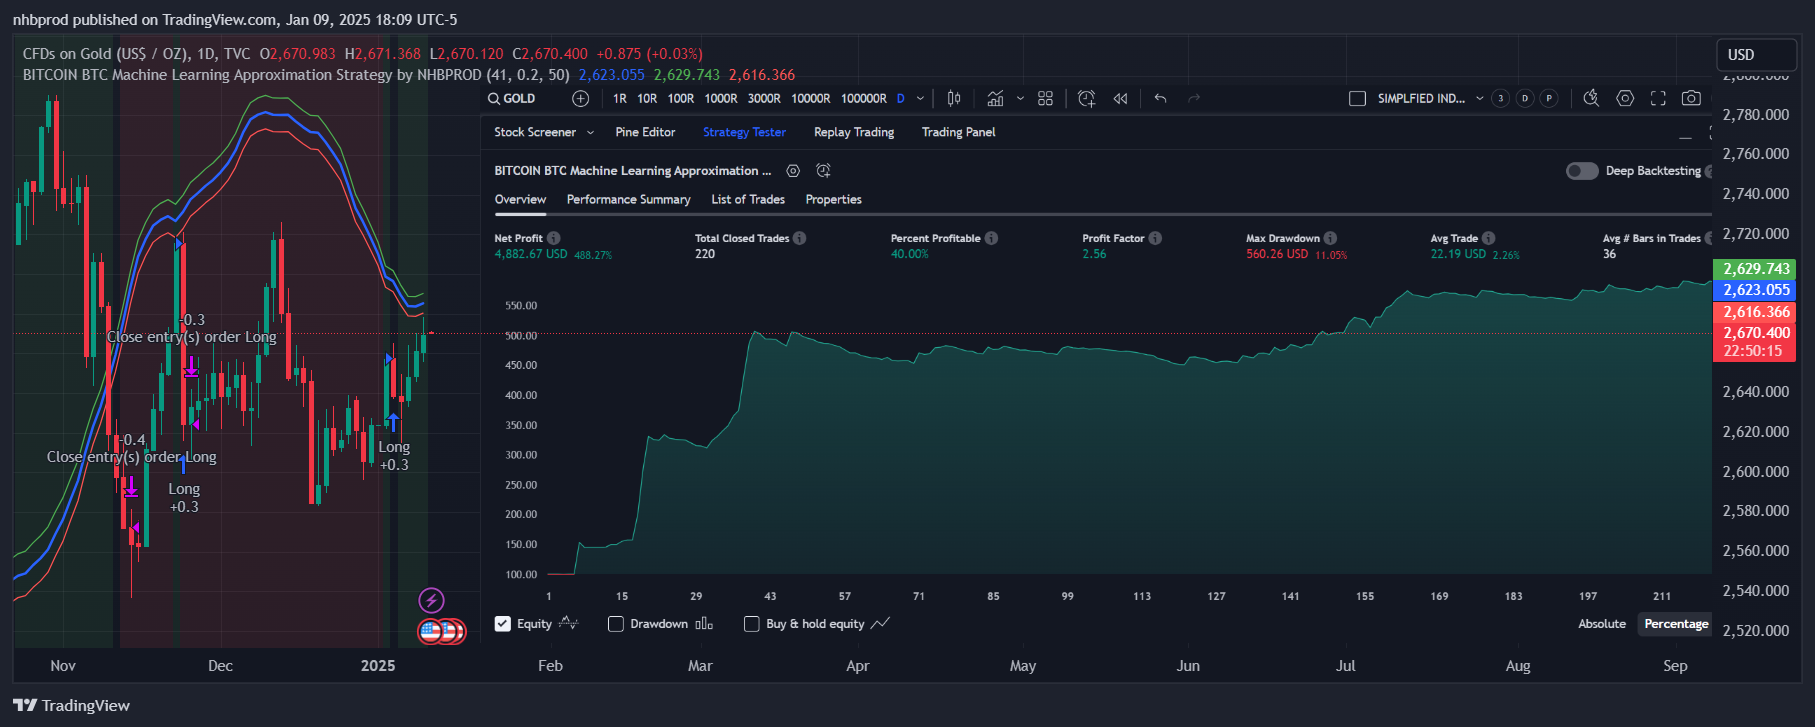Image resolution: width=1815 pixels, height=727 pixels.
Task: Click info icon beside Avg Trade
Action: pos(1488,238)
